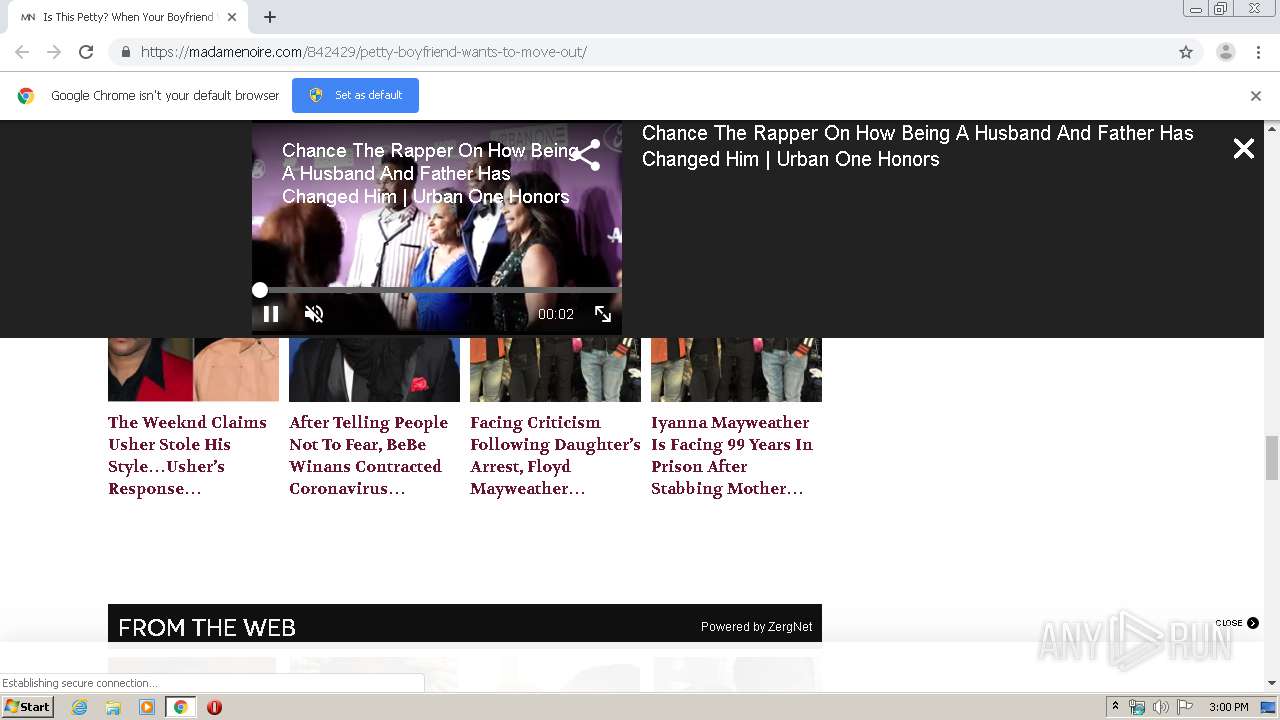1280x720 pixels.
Task: Reload the current page
Action: coord(86,52)
